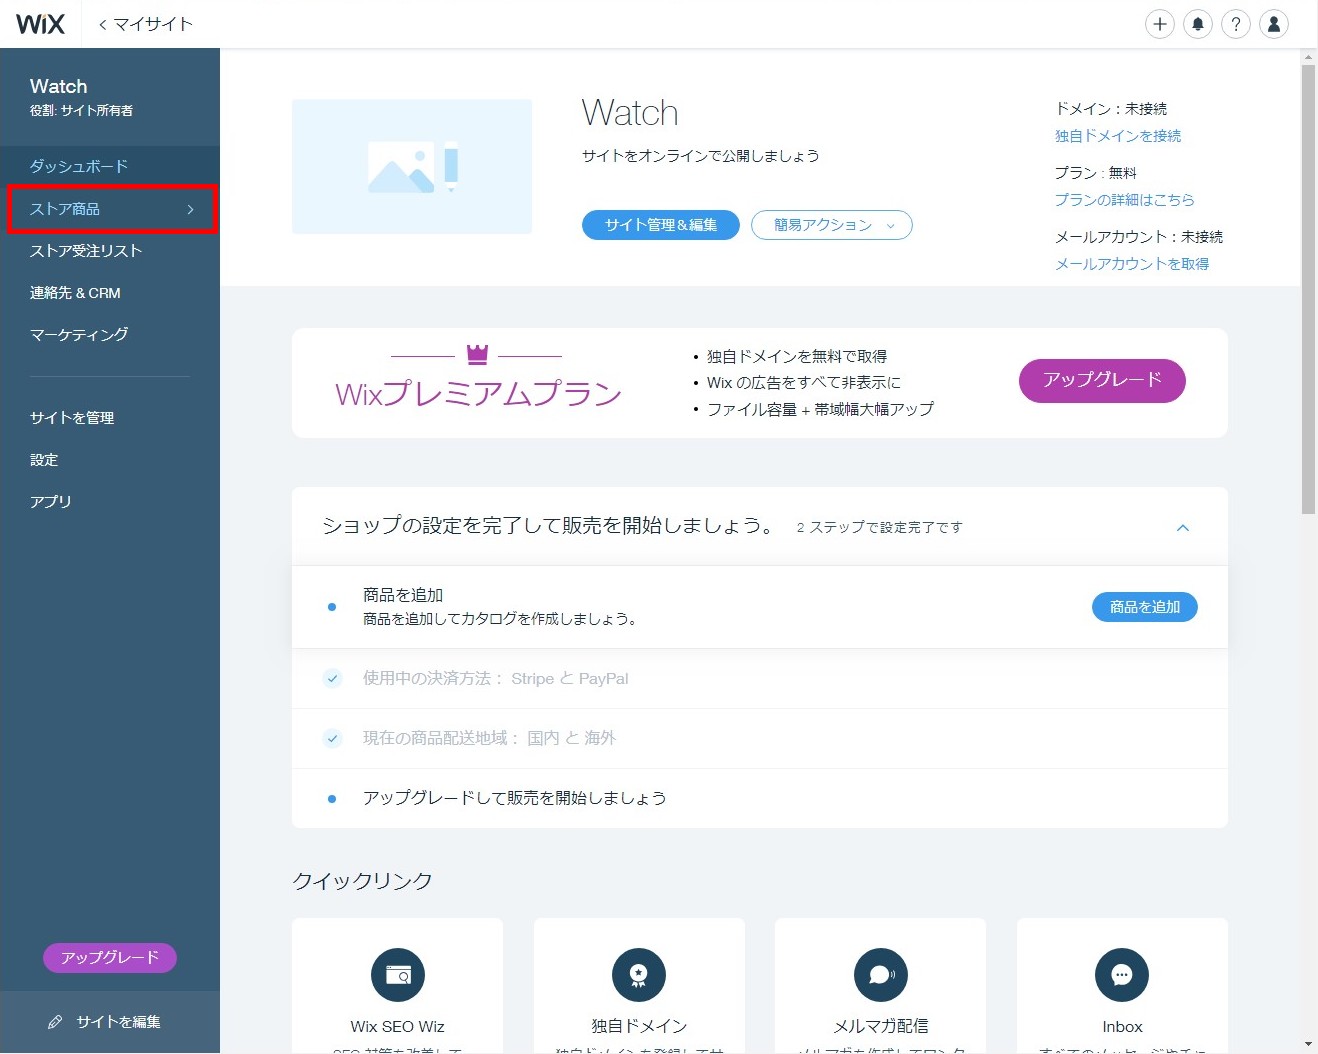Click the site thumbnail placeholder image
1318x1054 pixels.
[x=412, y=166]
